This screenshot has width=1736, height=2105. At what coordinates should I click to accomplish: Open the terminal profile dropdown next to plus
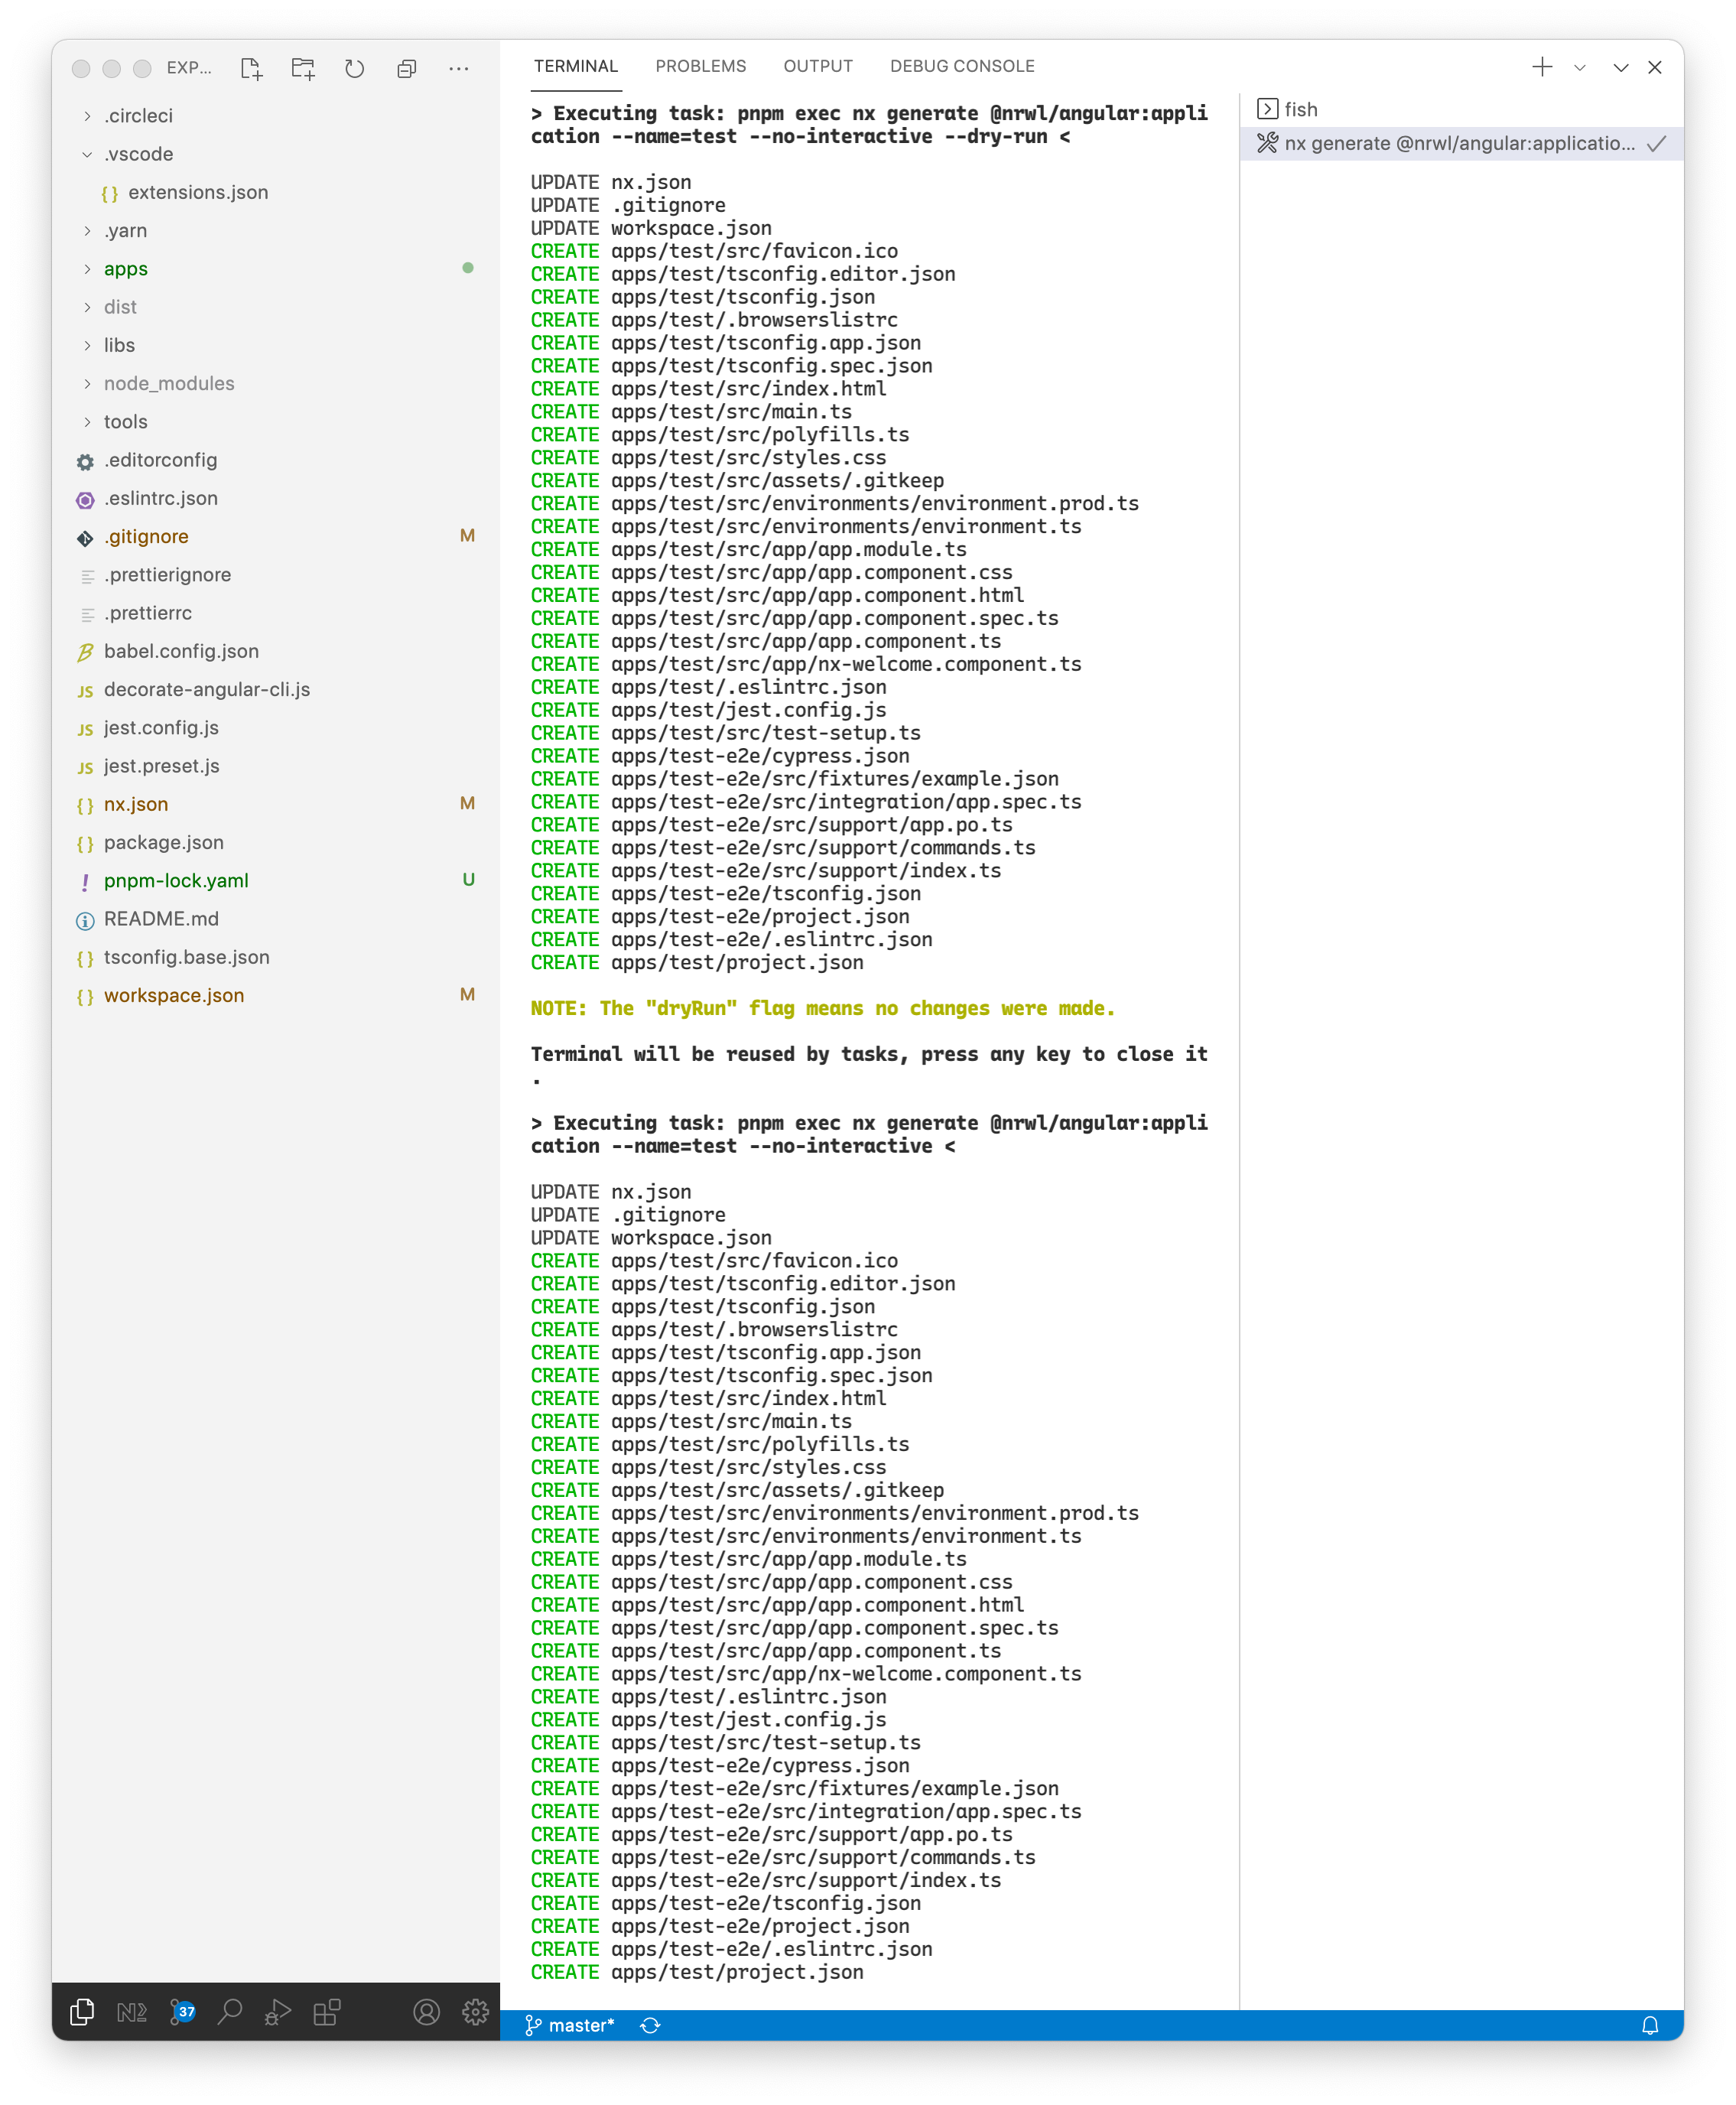(1580, 68)
